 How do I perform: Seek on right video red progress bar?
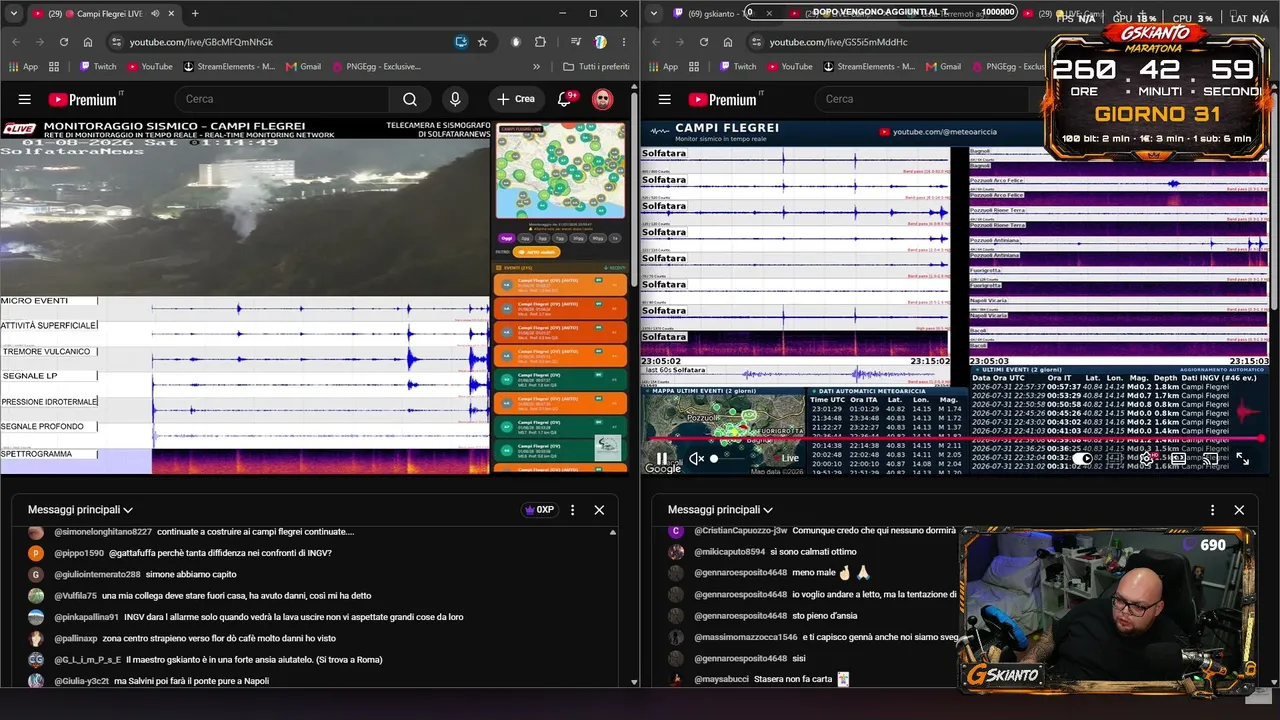(955, 438)
